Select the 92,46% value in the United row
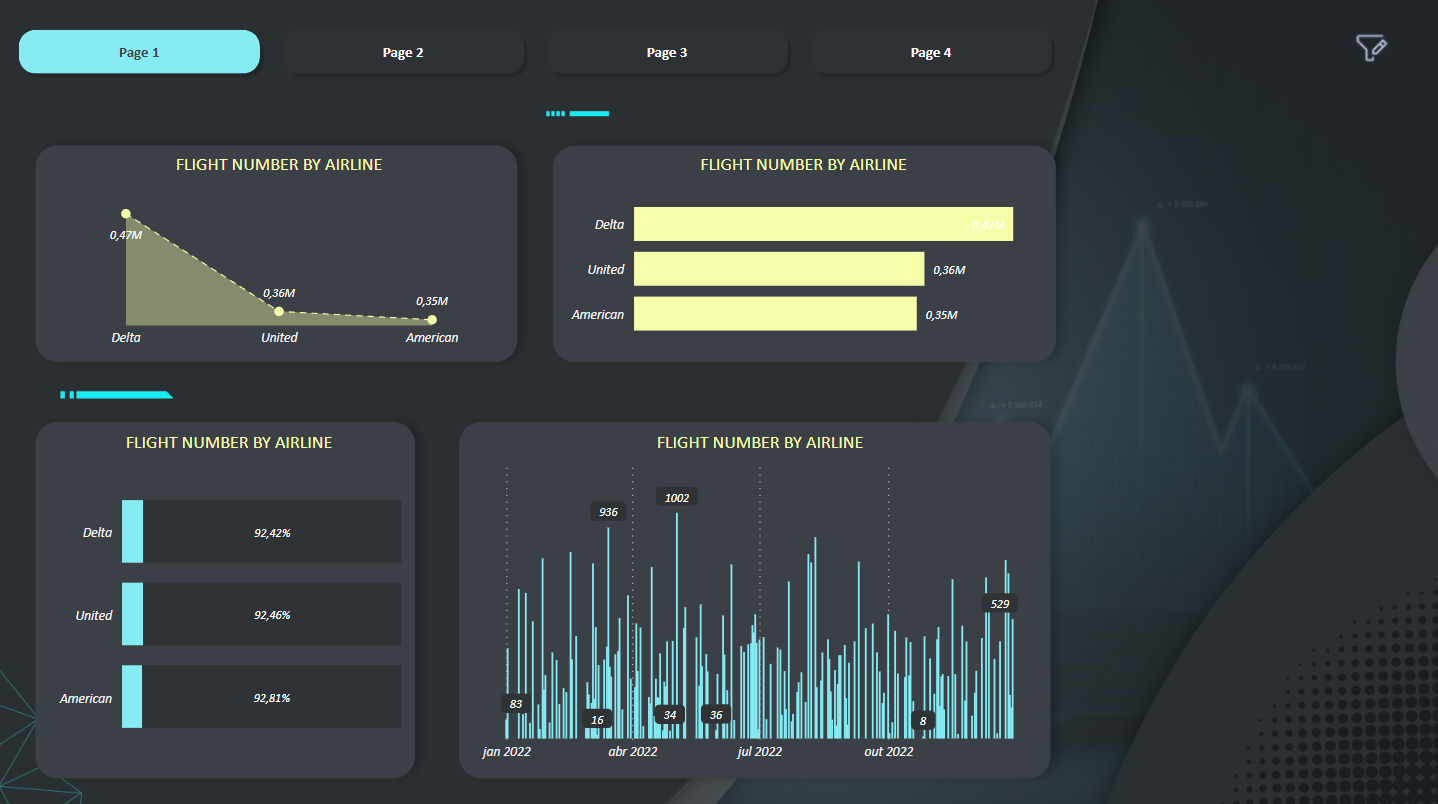The width and height of the screenshot is (1438, 804). click(272, 615)
